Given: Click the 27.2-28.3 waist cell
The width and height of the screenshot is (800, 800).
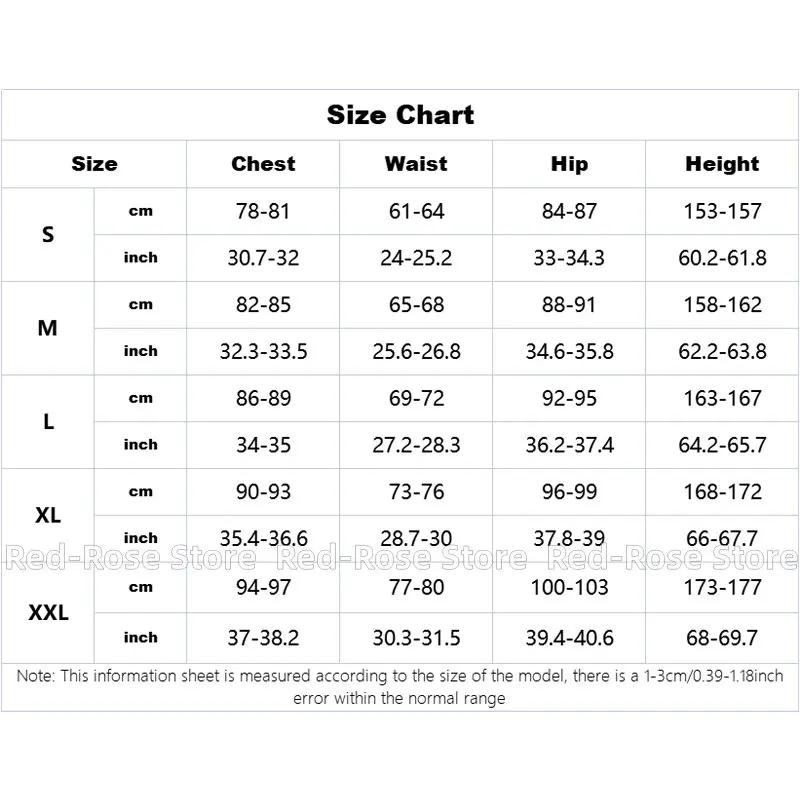Looking at the screenshot, I should [416, 445].
